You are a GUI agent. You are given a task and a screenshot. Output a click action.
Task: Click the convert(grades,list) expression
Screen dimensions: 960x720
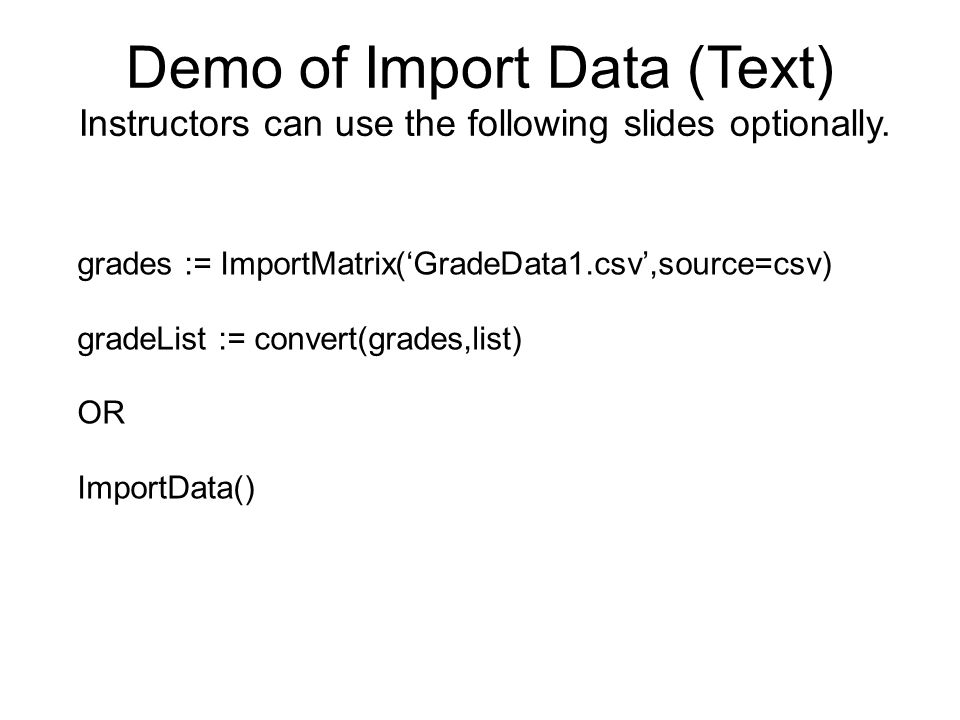[x=388, y=340]
